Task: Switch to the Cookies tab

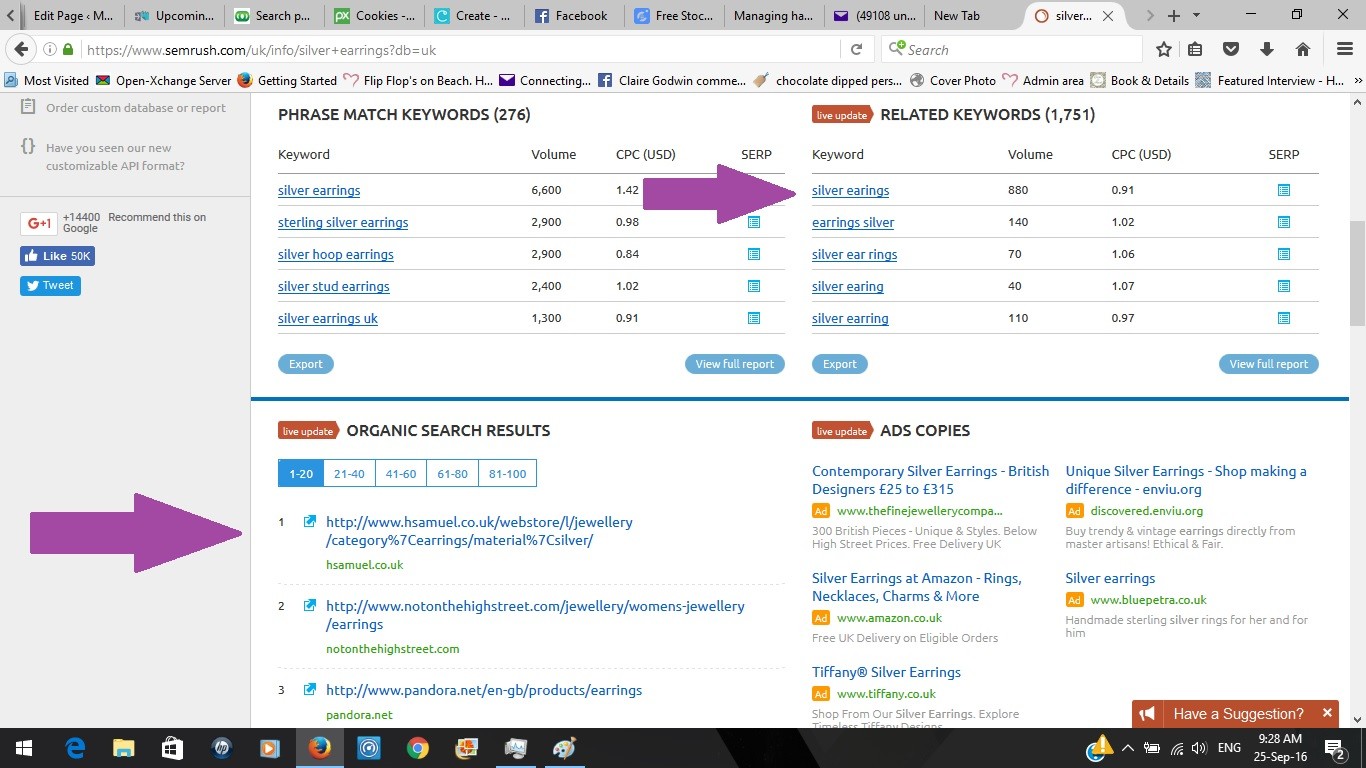Action: pyautogui.click(x=374, y=15)
